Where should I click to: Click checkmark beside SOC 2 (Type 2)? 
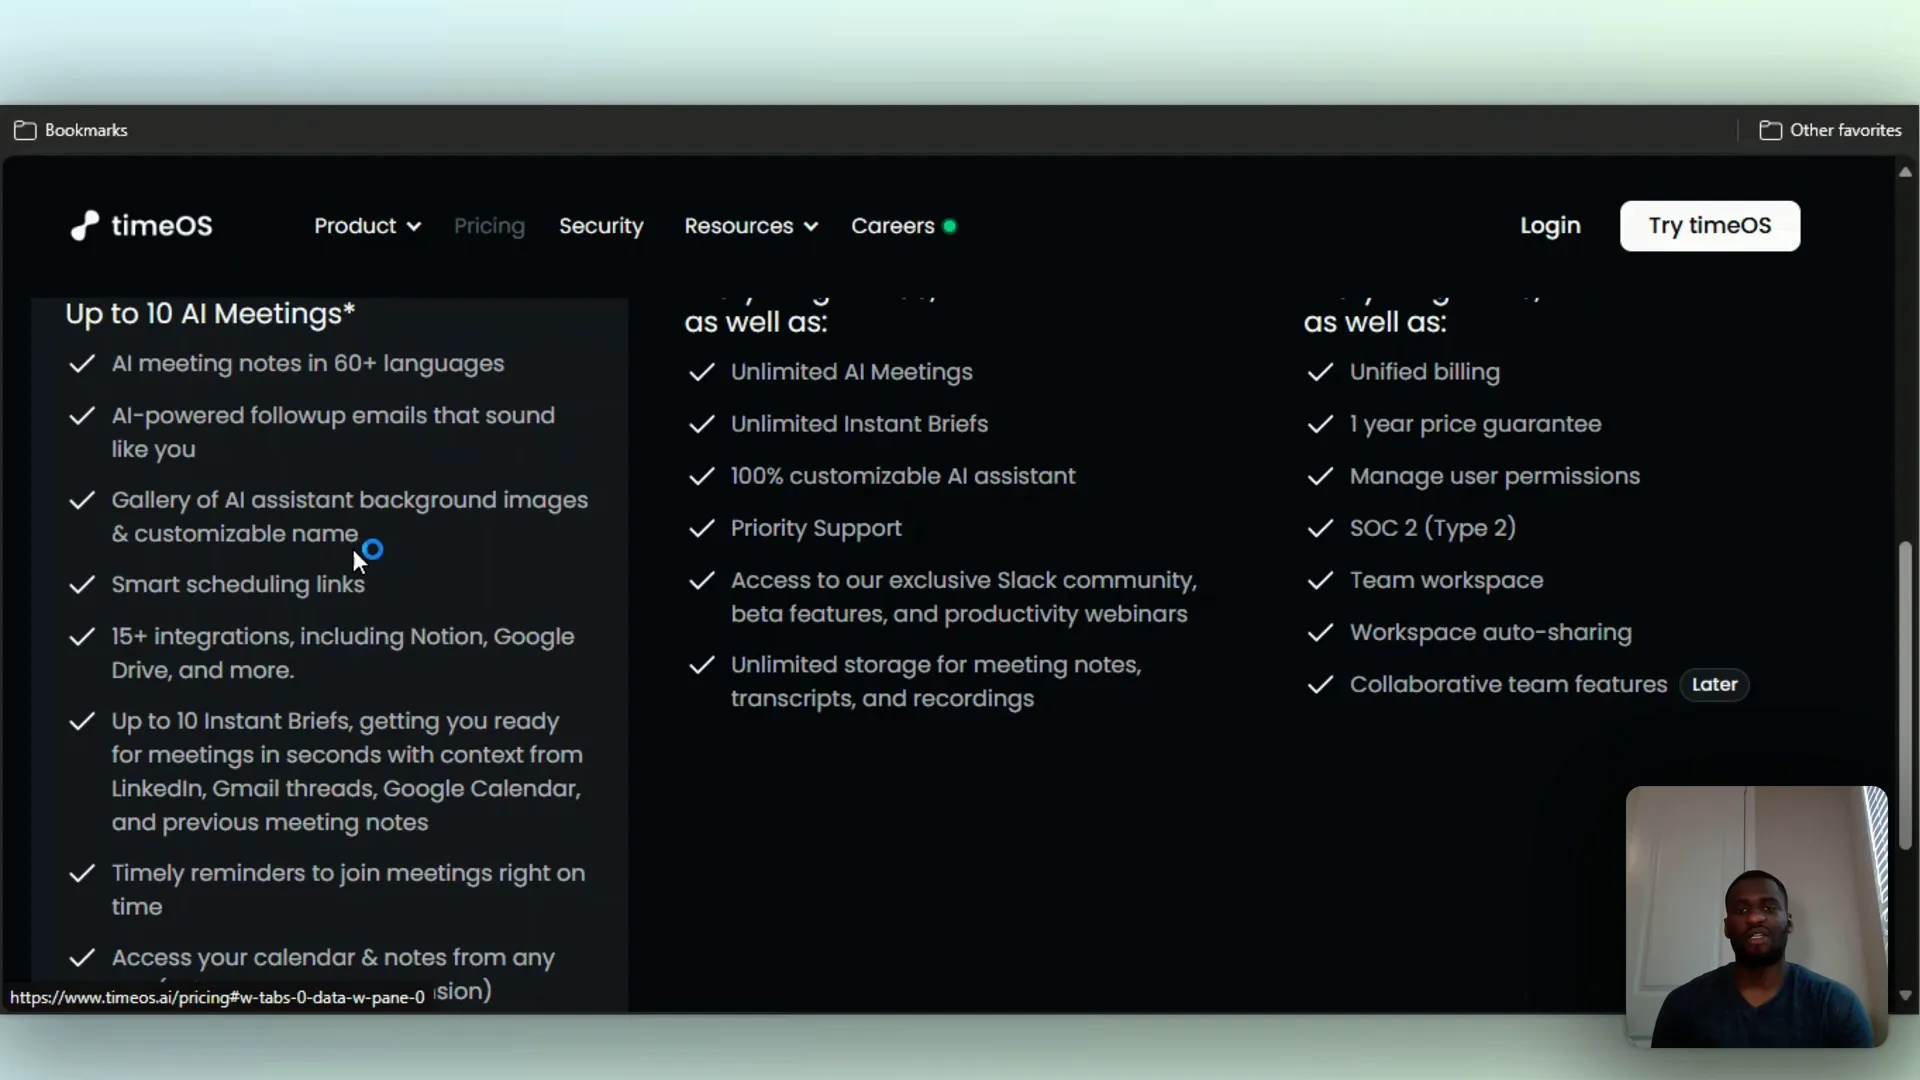(1320, 528)
